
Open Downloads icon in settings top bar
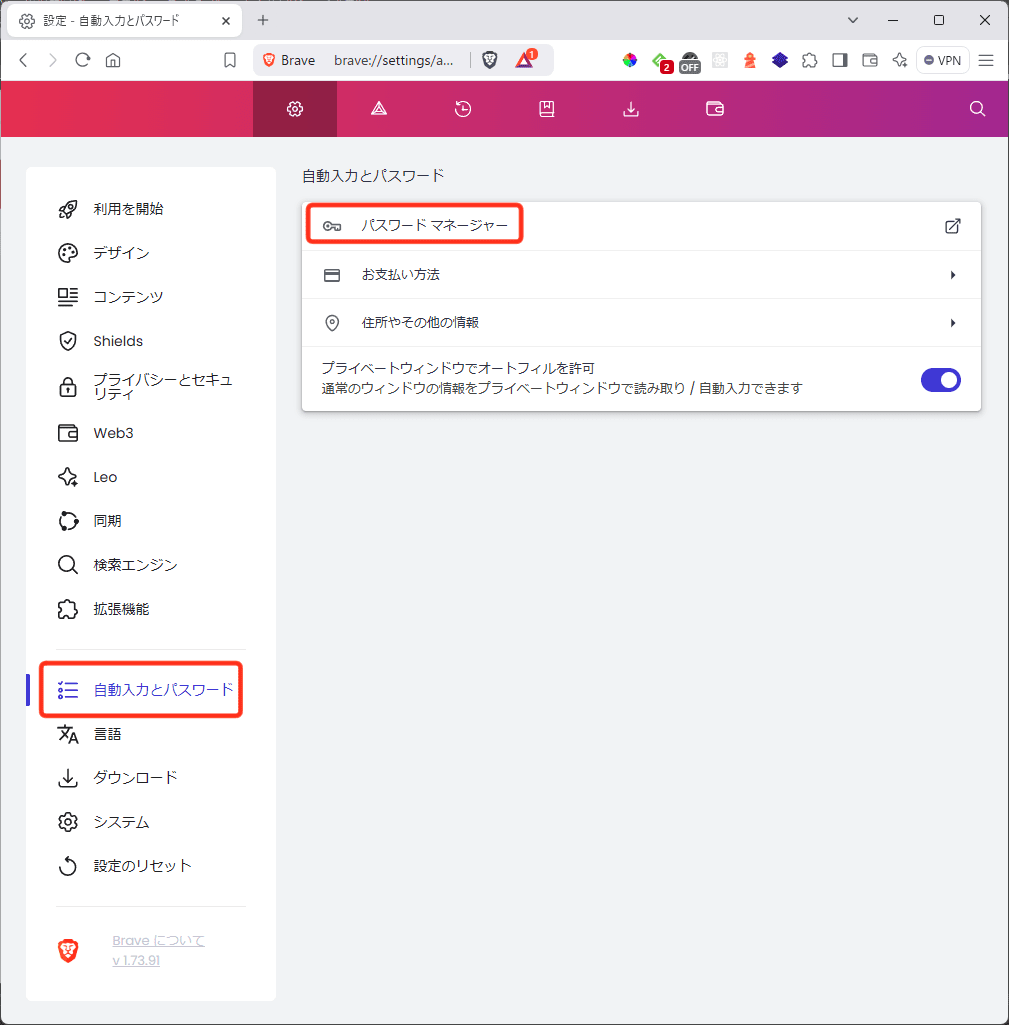631,109
